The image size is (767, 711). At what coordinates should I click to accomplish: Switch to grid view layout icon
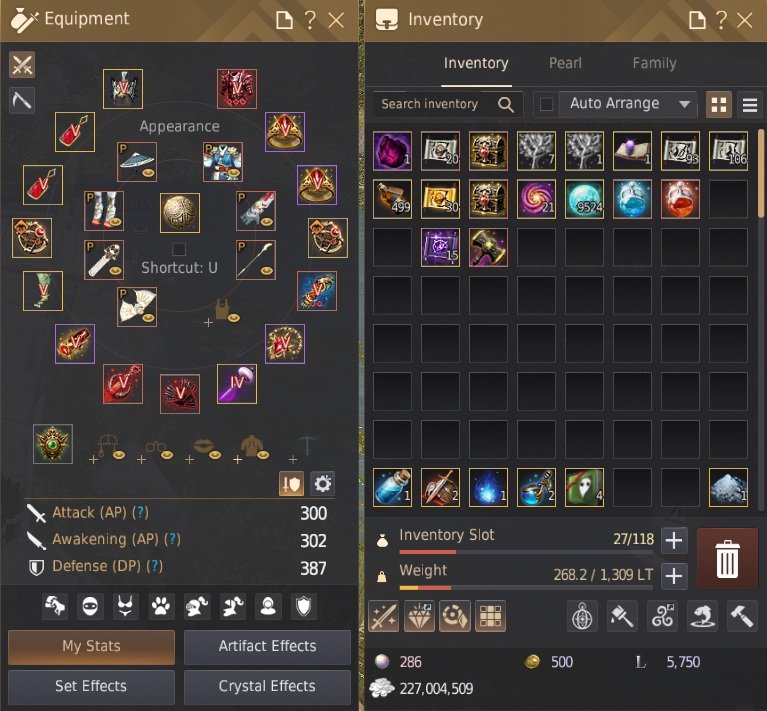[719, 104]
